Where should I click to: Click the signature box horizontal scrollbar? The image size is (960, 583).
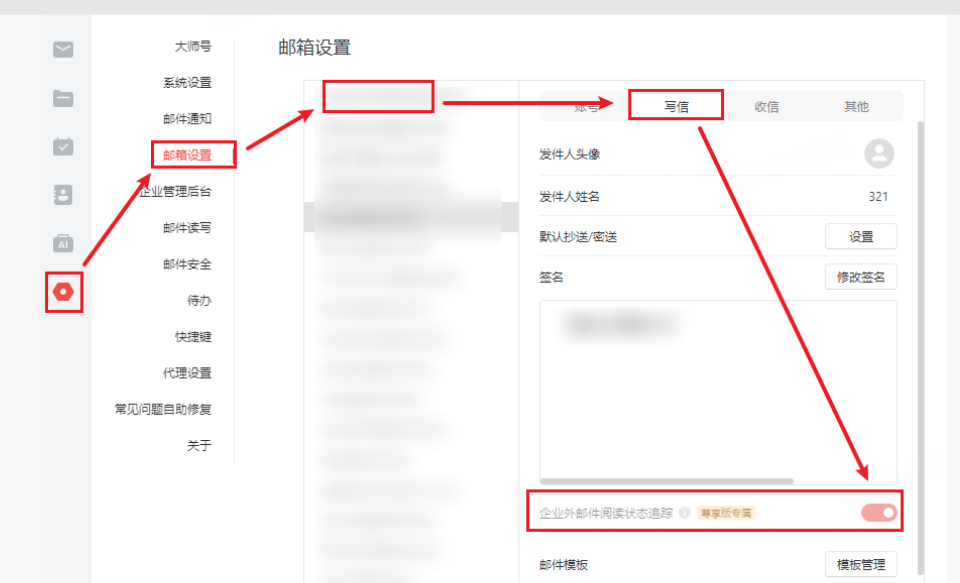(667, 481)
